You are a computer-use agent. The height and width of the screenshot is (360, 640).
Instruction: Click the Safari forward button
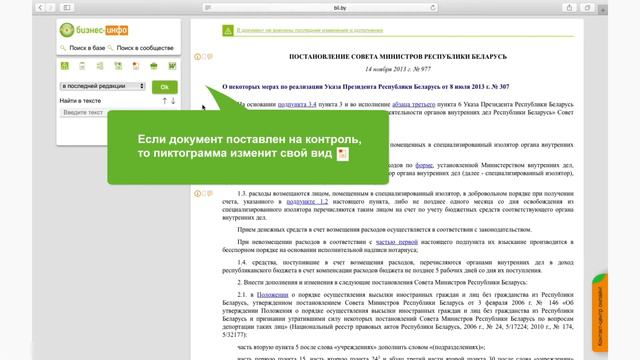pos(50,7)
